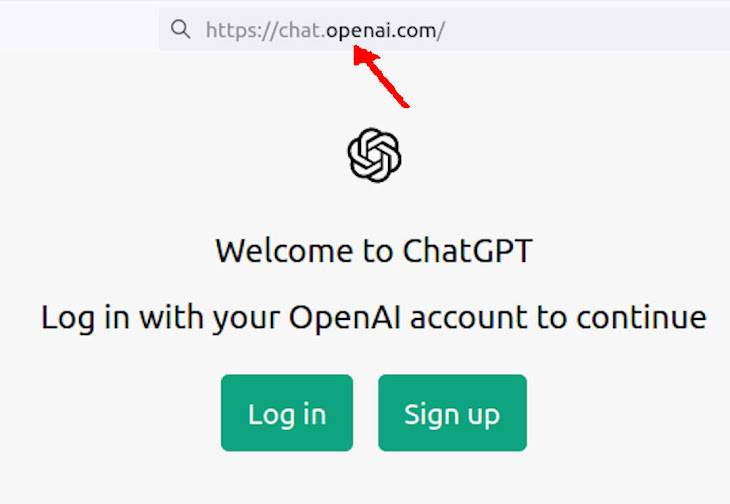Click the word "ChatGPT" in the heading
730x504 pixels.
[x=467, y=251]
